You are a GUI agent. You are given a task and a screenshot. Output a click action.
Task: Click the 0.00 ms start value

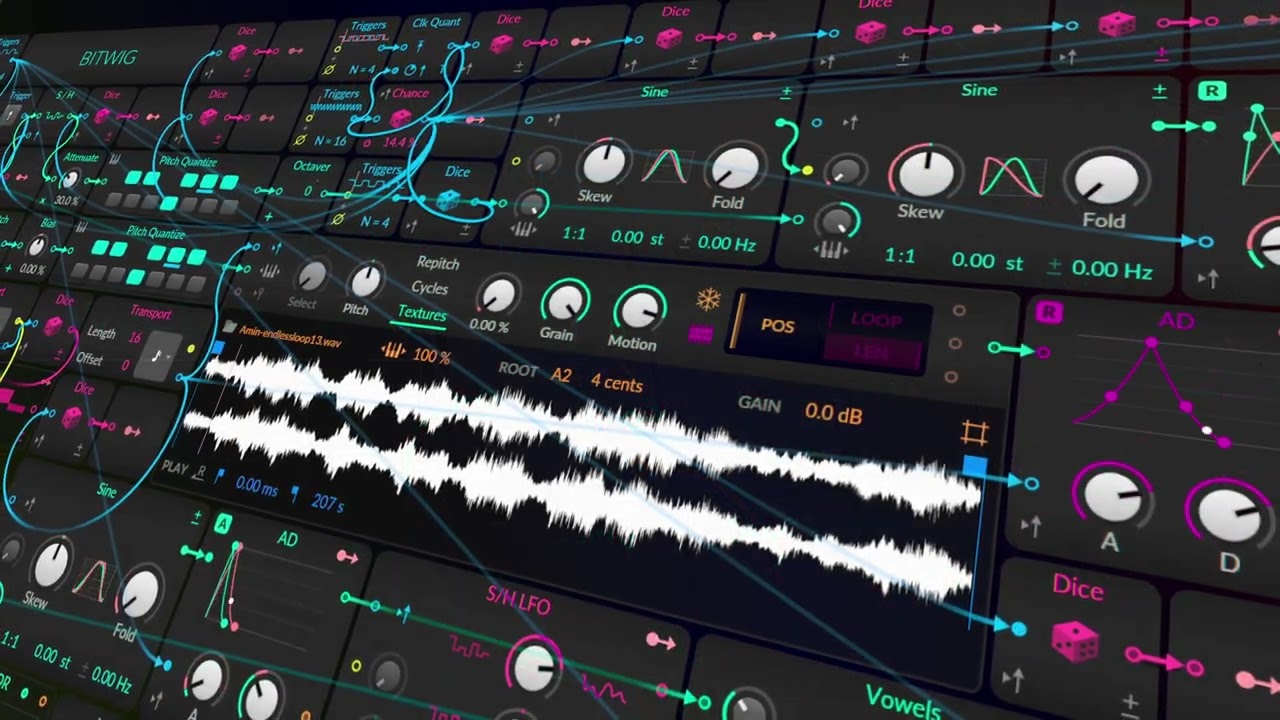coord(257,486)
